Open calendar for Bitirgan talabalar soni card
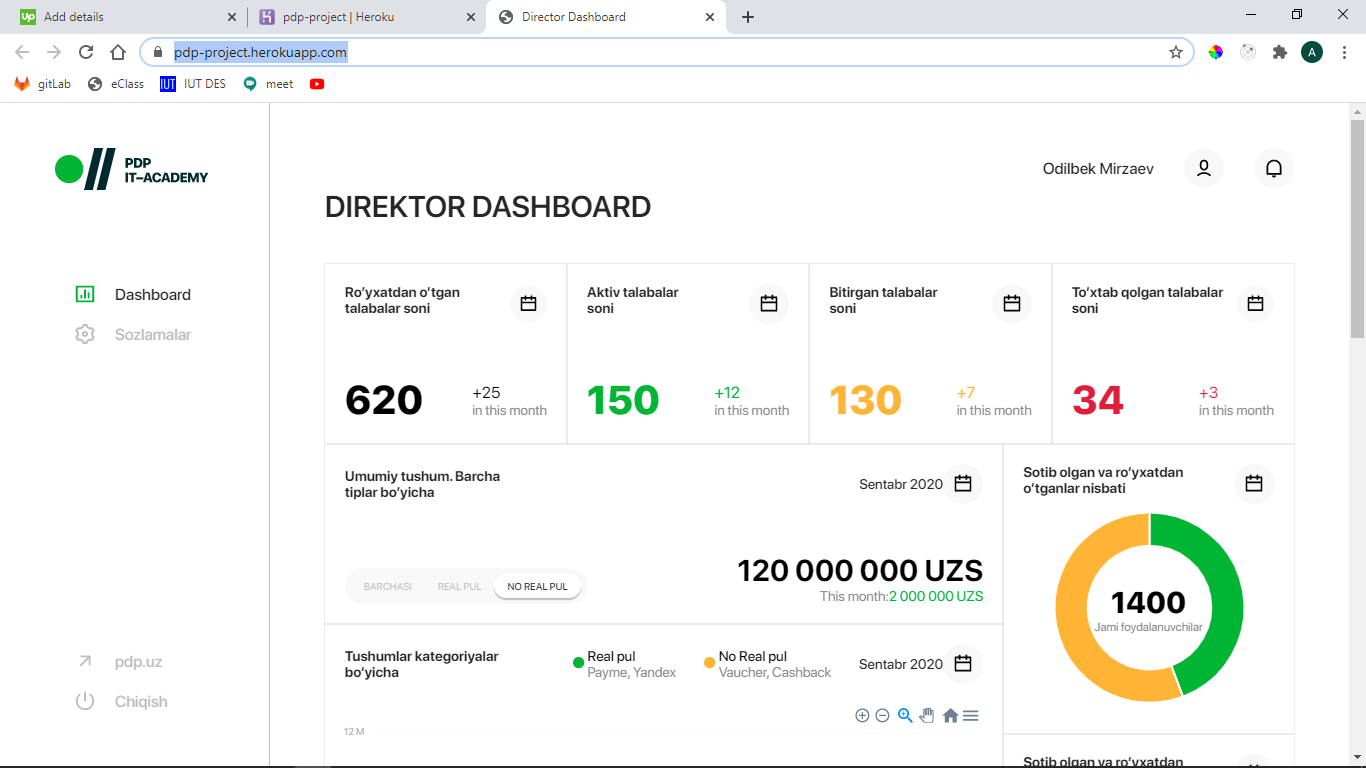Viewport: 1366px width, 768px height. click(1012, 303)
